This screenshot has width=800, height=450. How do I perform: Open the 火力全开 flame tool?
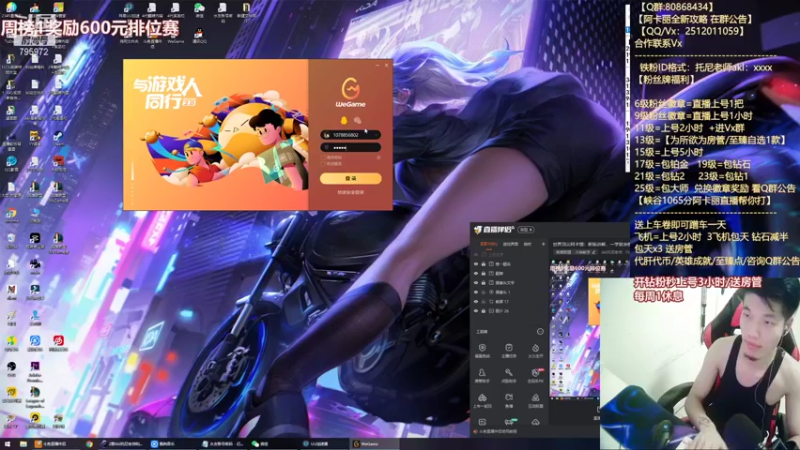click(x=535, y=351)
